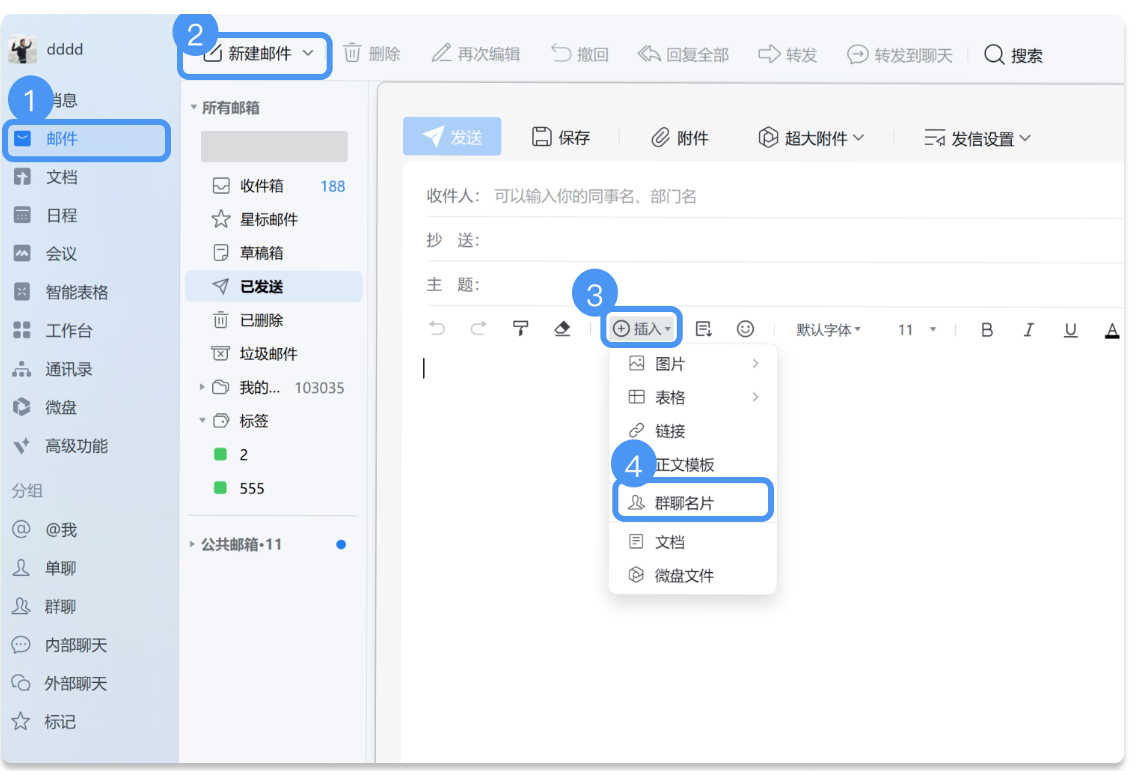1135x771 pixels.
Task: Toggle bold formatting with the B button
Action: [x=987, y=328]
